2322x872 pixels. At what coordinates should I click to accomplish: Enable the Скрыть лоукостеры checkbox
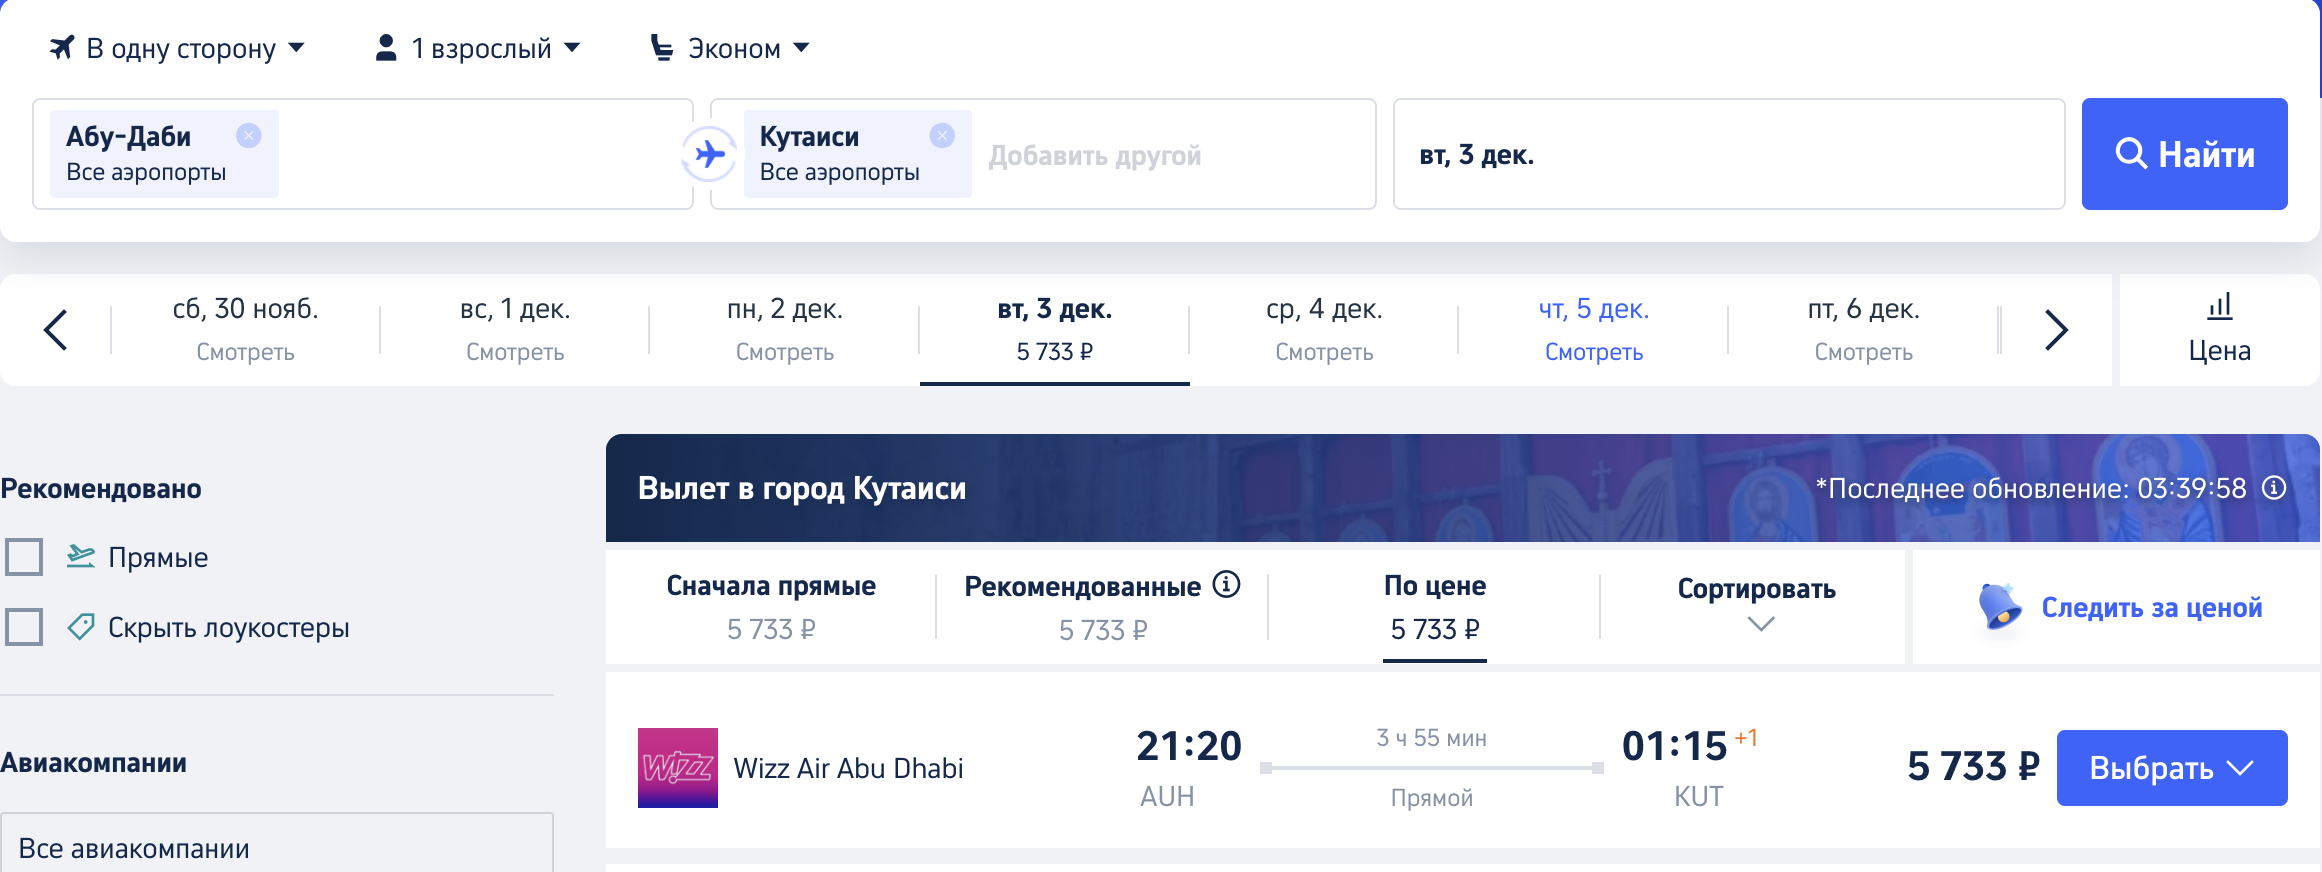[x=24, y=627]
